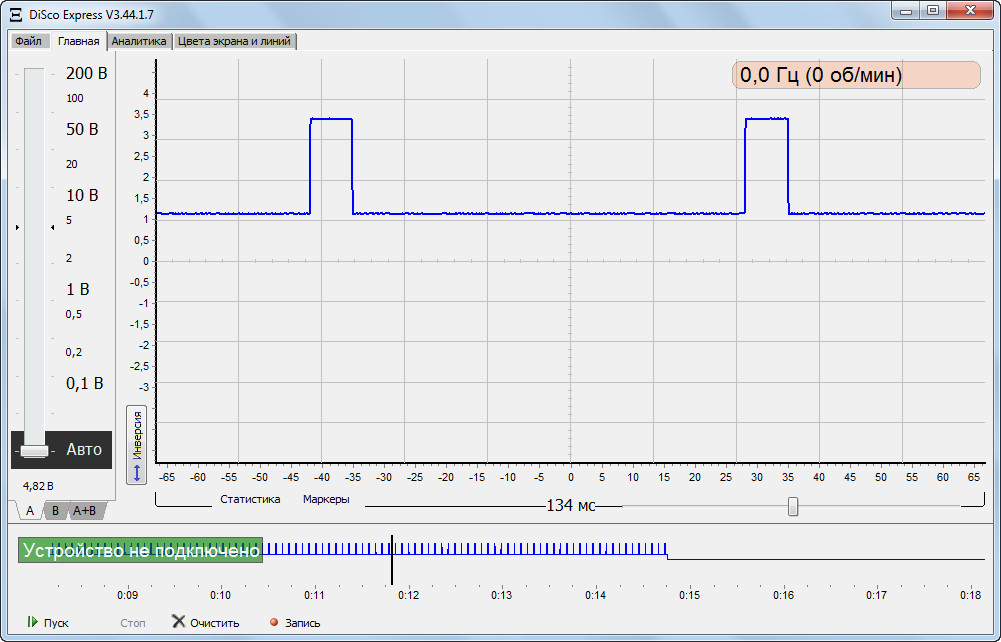Set the voltage range to 0,1 В
1001x642 pixels.
click(x=84, y=383)
